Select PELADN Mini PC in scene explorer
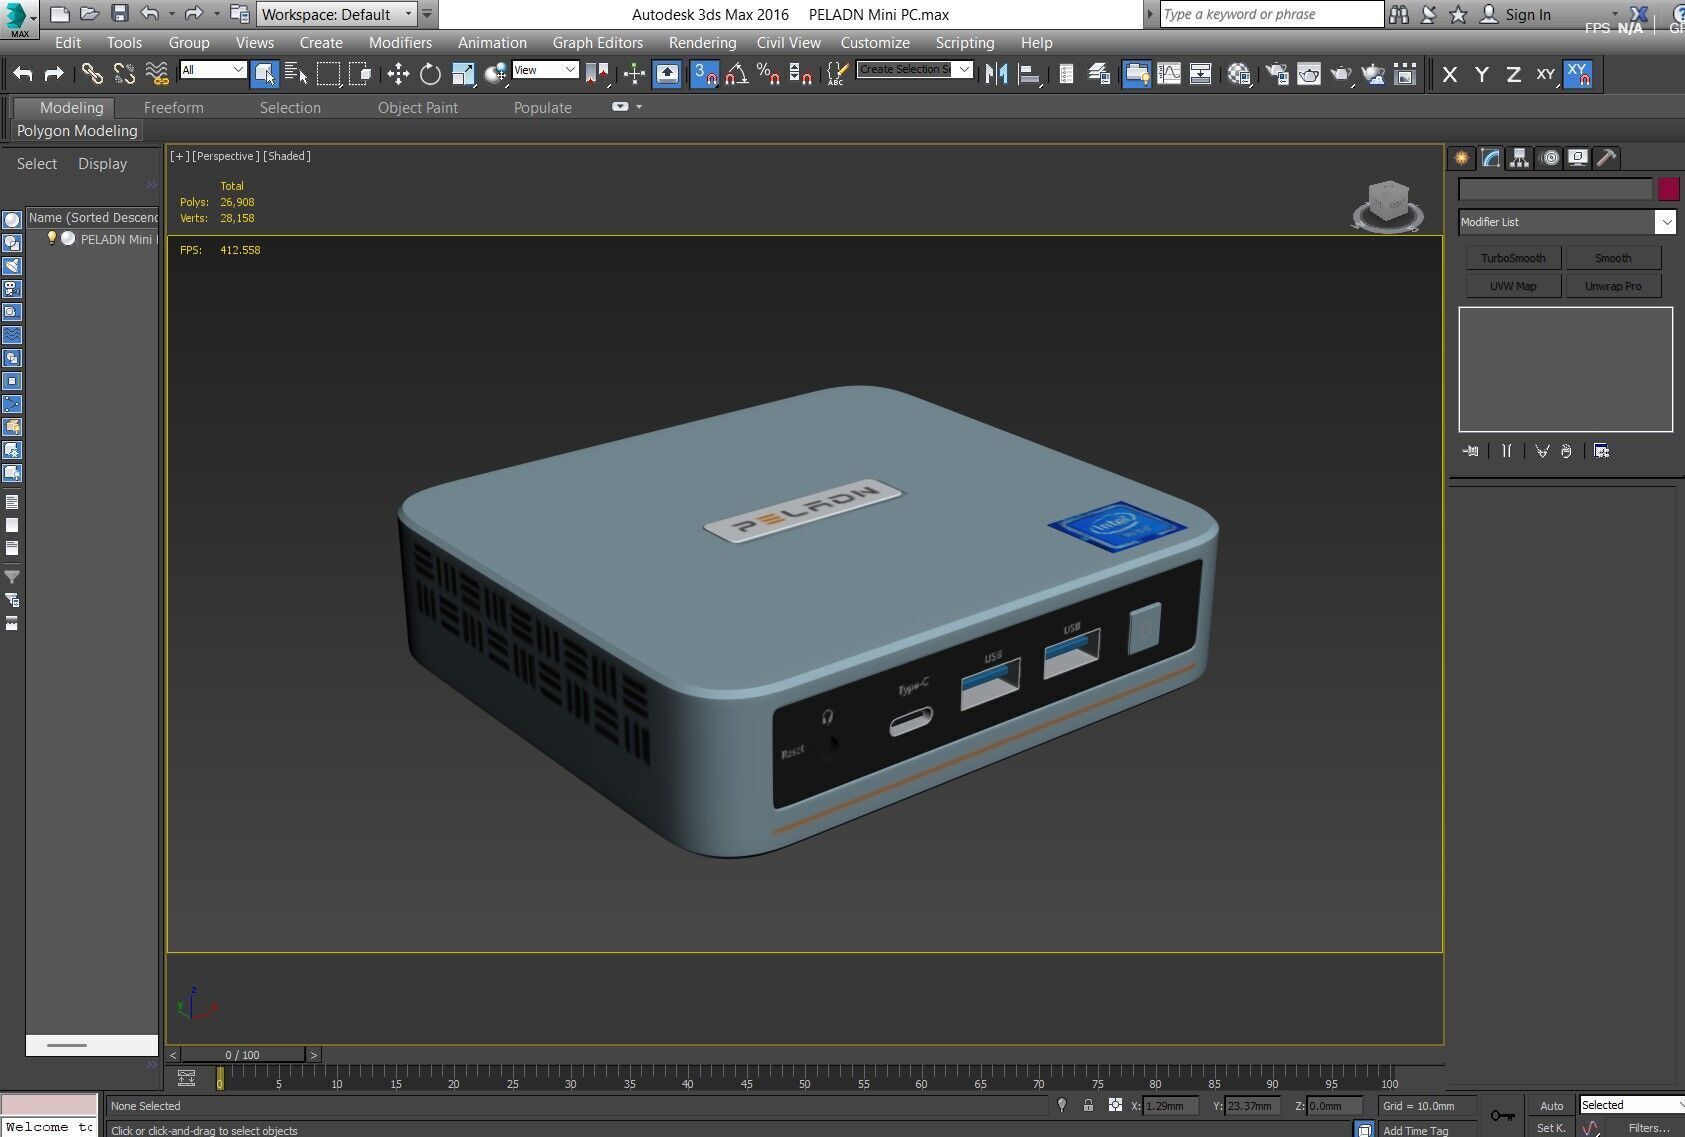1685x1137 pixels. (x=117, y=239)
